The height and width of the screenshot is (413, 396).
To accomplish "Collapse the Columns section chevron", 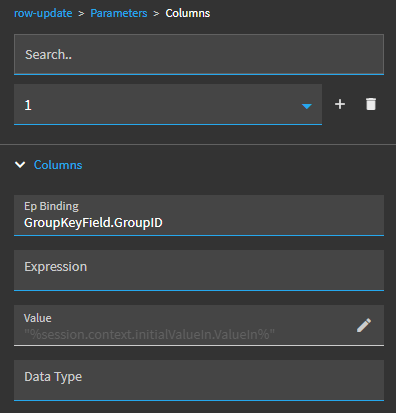I will coord(20,165).
